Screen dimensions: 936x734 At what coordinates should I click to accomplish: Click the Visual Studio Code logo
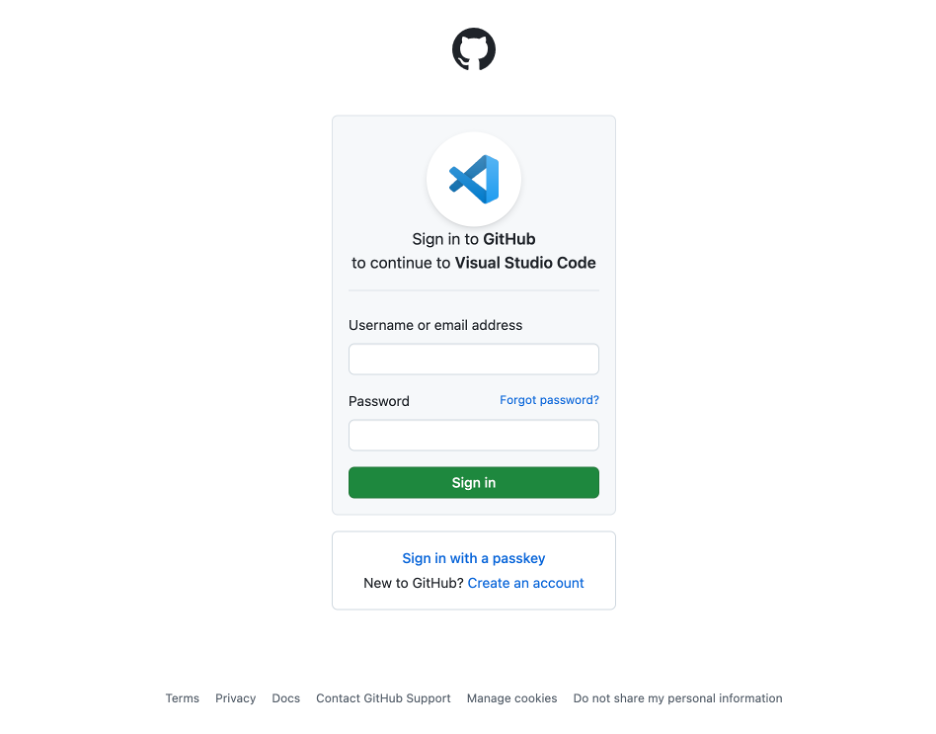[x=474, y=179]
